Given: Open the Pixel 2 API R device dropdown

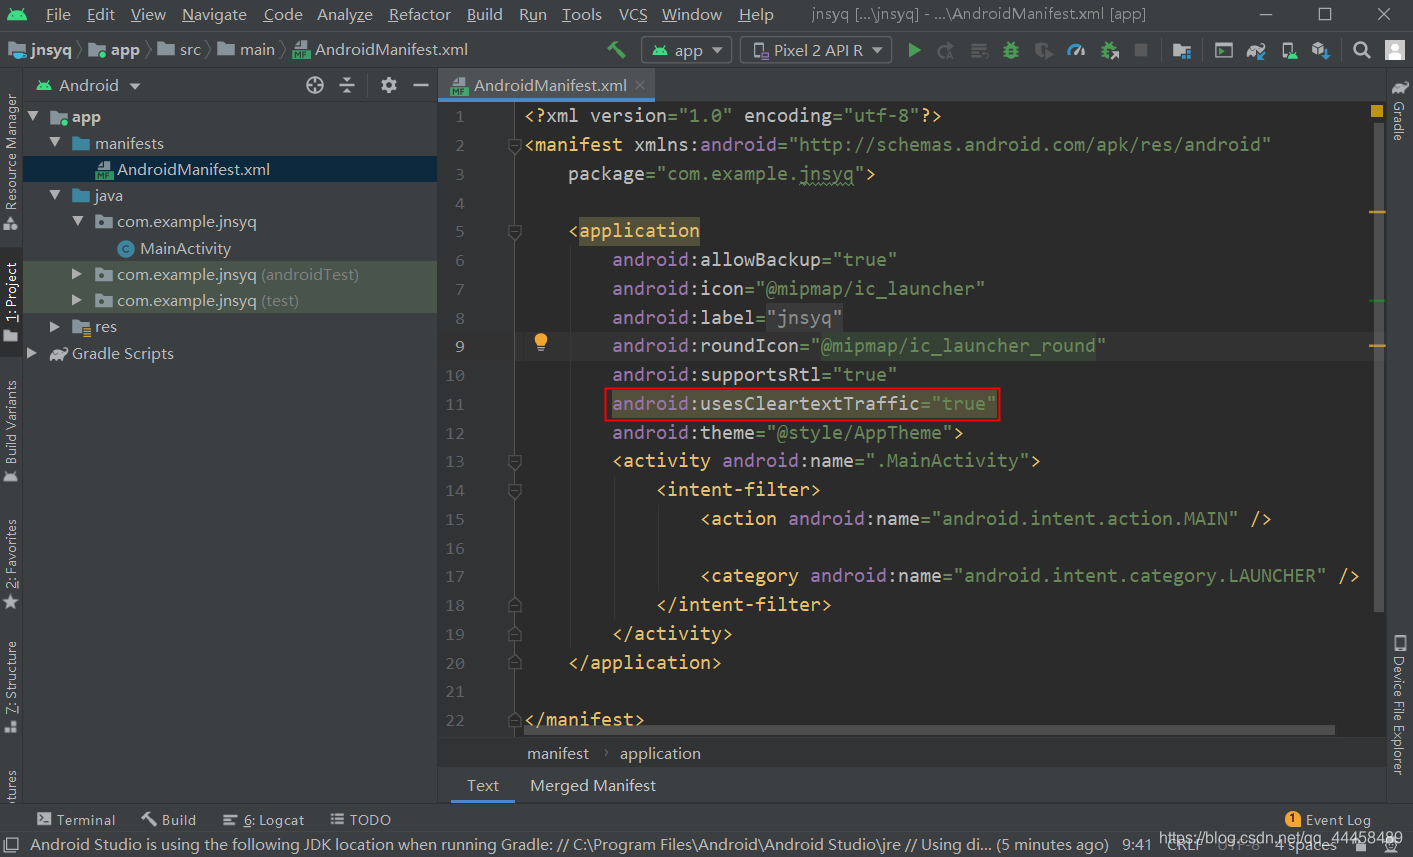Looking at the screenshot, I should click(x=816, y=50).
